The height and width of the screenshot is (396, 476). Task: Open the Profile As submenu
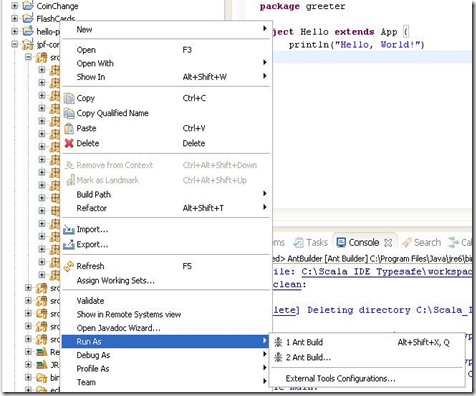(166, 369)
